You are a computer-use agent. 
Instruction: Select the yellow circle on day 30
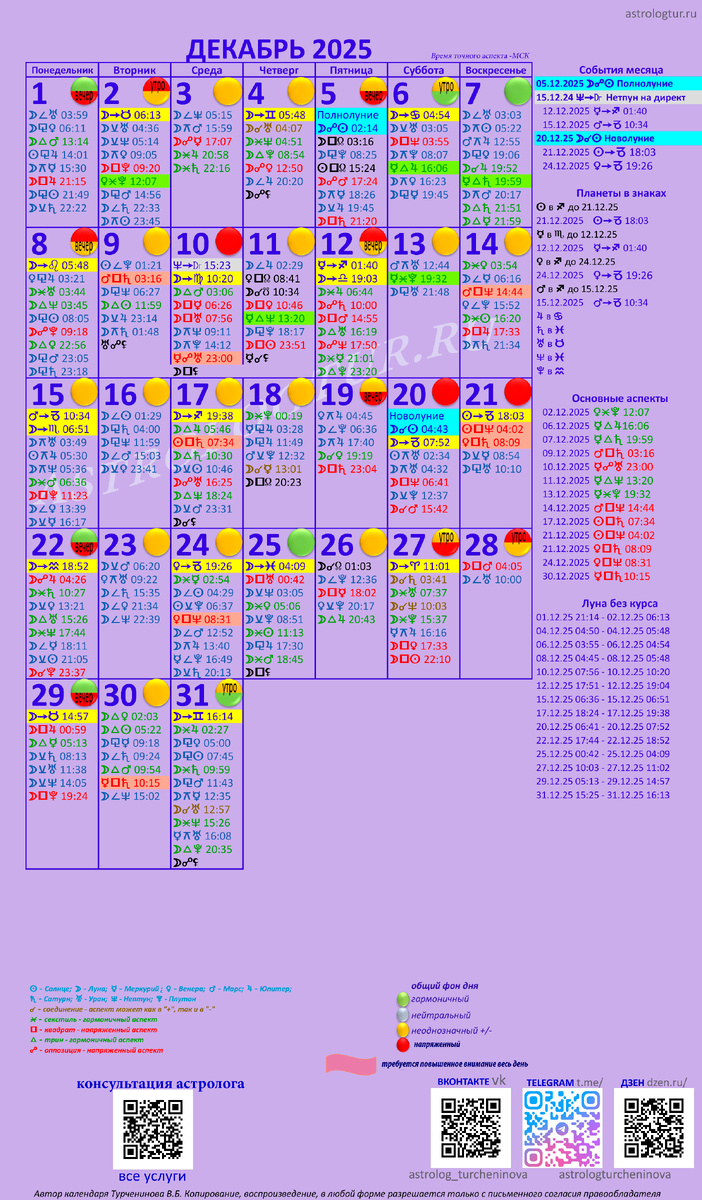pos(155,692)
